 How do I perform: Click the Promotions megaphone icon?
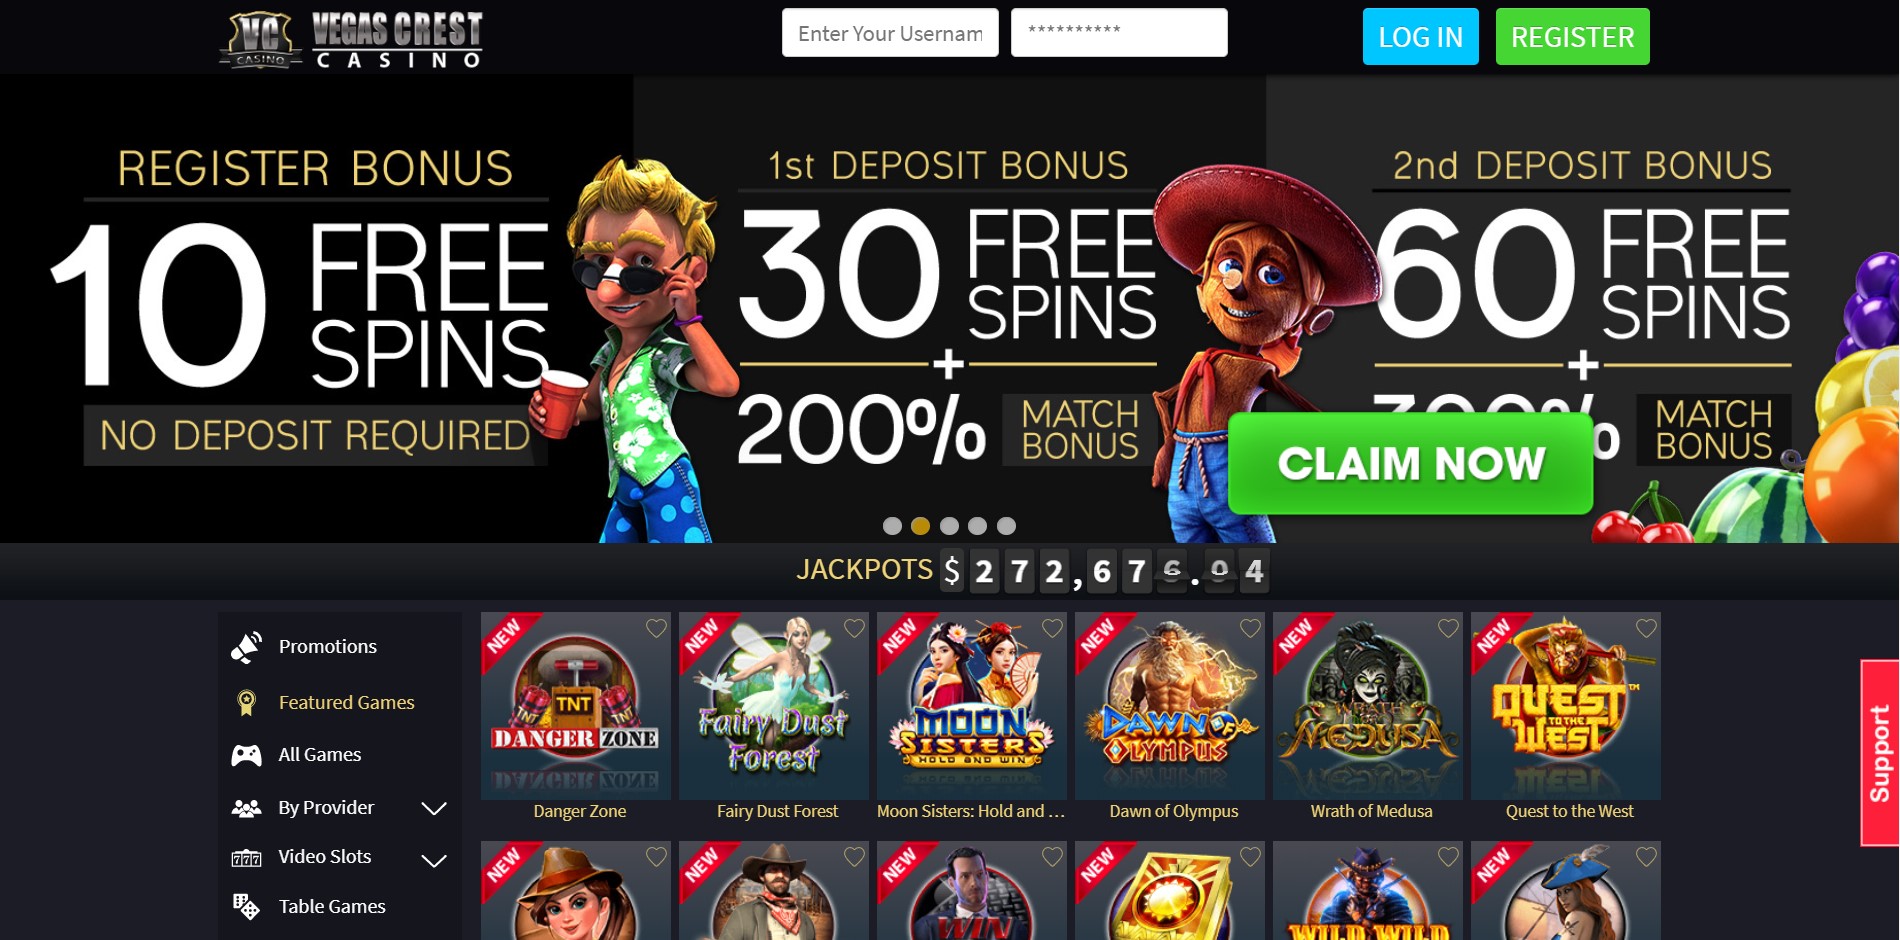[x=246, y=647]
